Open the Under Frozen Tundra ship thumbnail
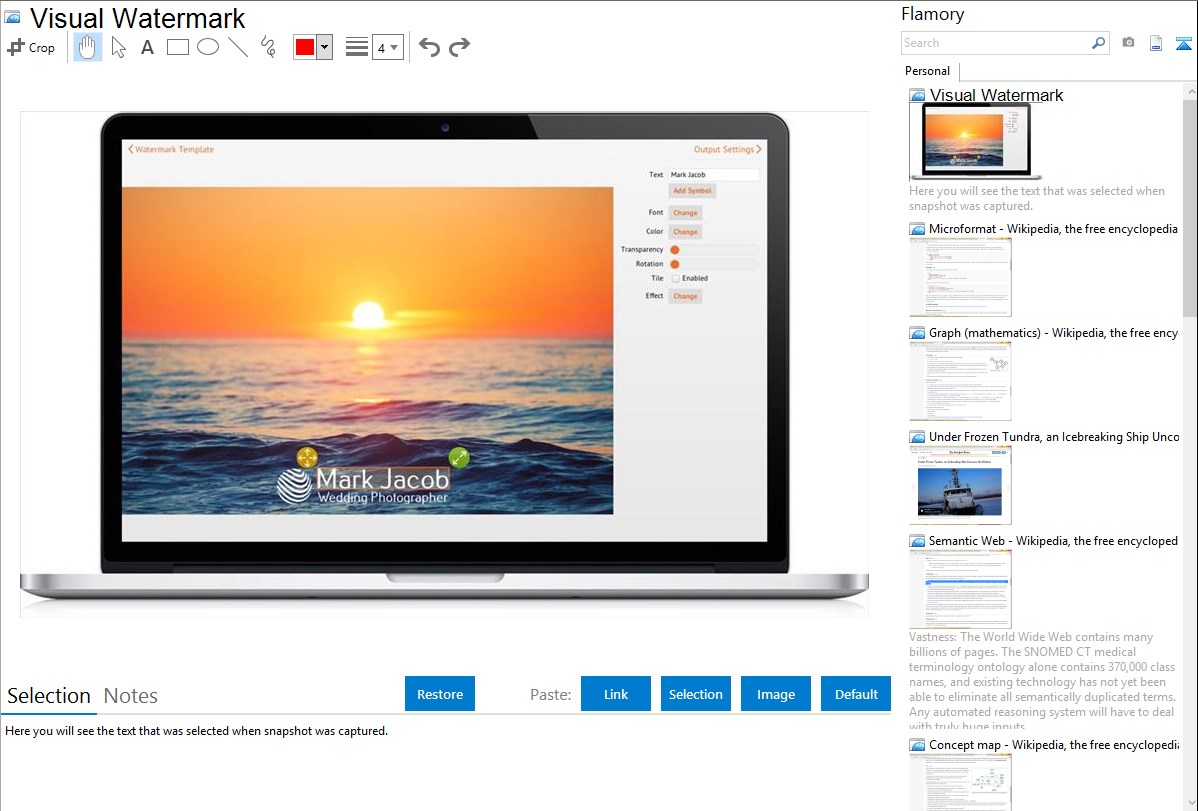 pyautogui.click(x=960, y=485)
